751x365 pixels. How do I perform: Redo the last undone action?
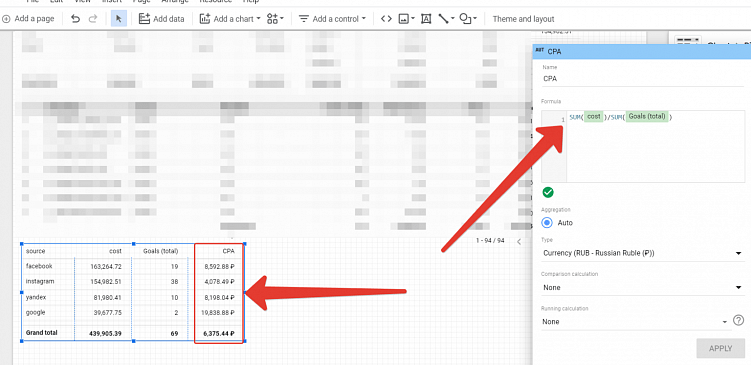(93, 19)
